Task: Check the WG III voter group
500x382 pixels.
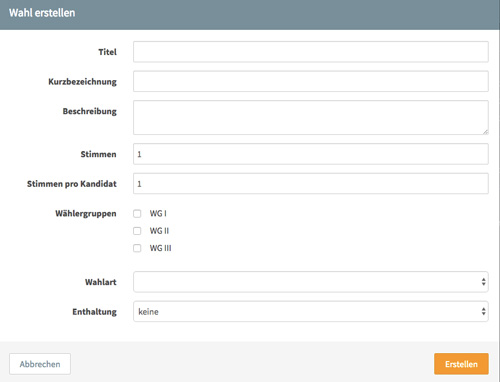Action: 137,248
